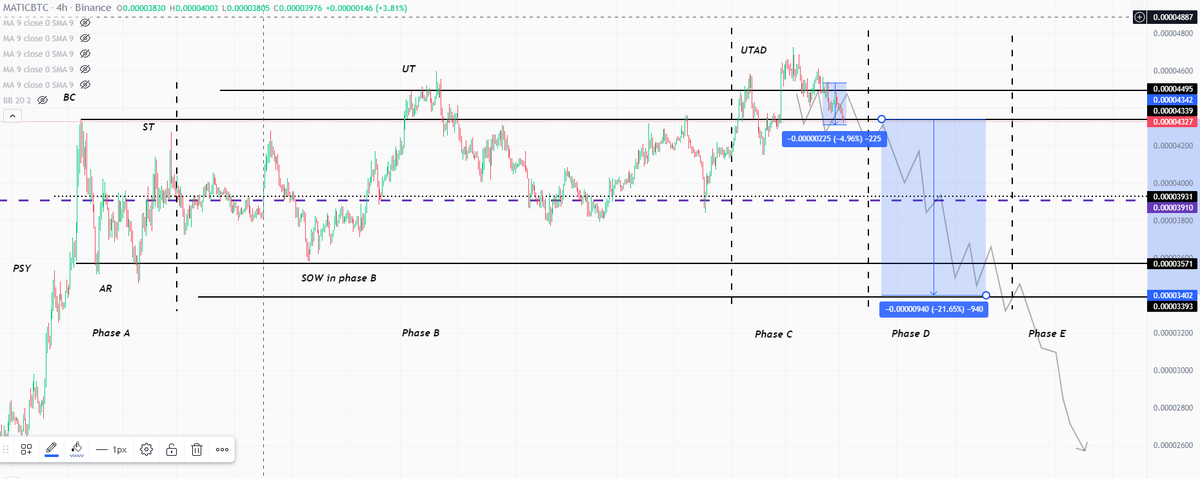
Task: Select the 0.00003393 price axis label
Action: [x=1172, y=306]
